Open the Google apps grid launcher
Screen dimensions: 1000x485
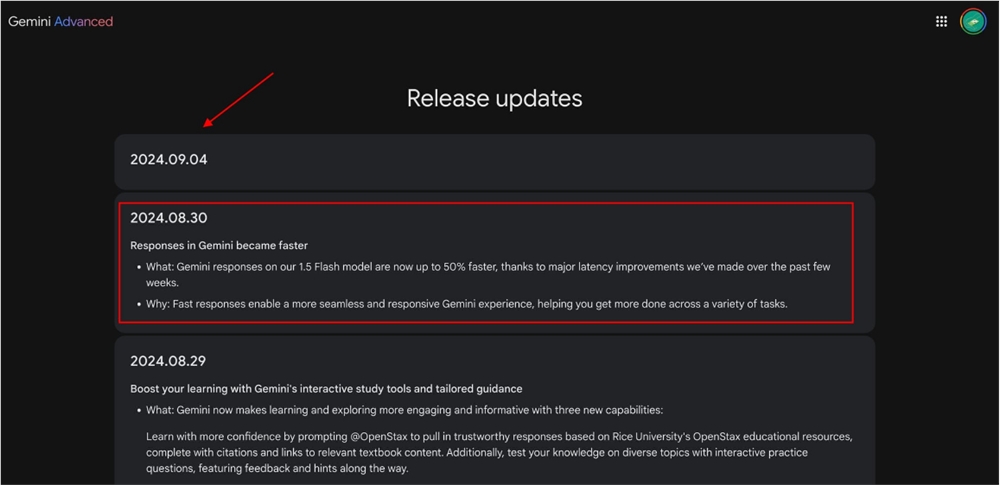(x=941, y=21)
